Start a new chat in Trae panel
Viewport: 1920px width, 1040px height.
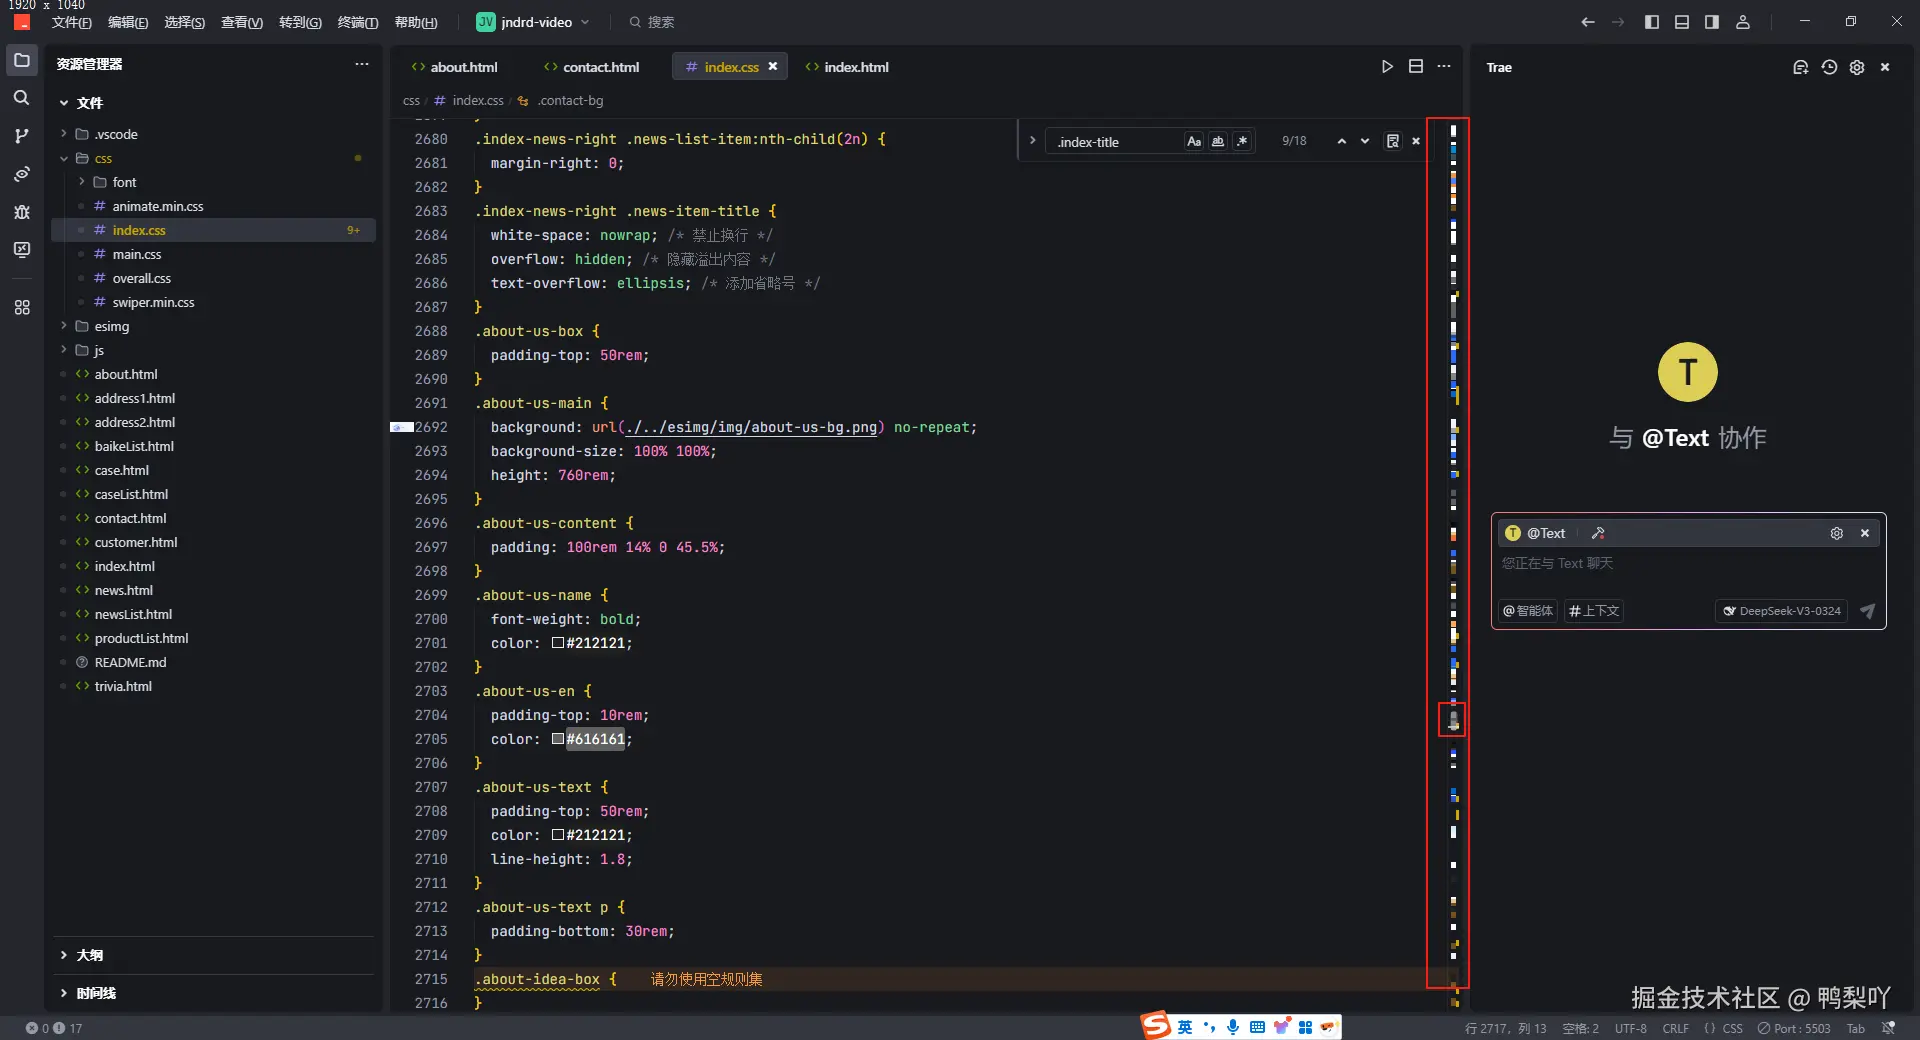coord(1800,68)
